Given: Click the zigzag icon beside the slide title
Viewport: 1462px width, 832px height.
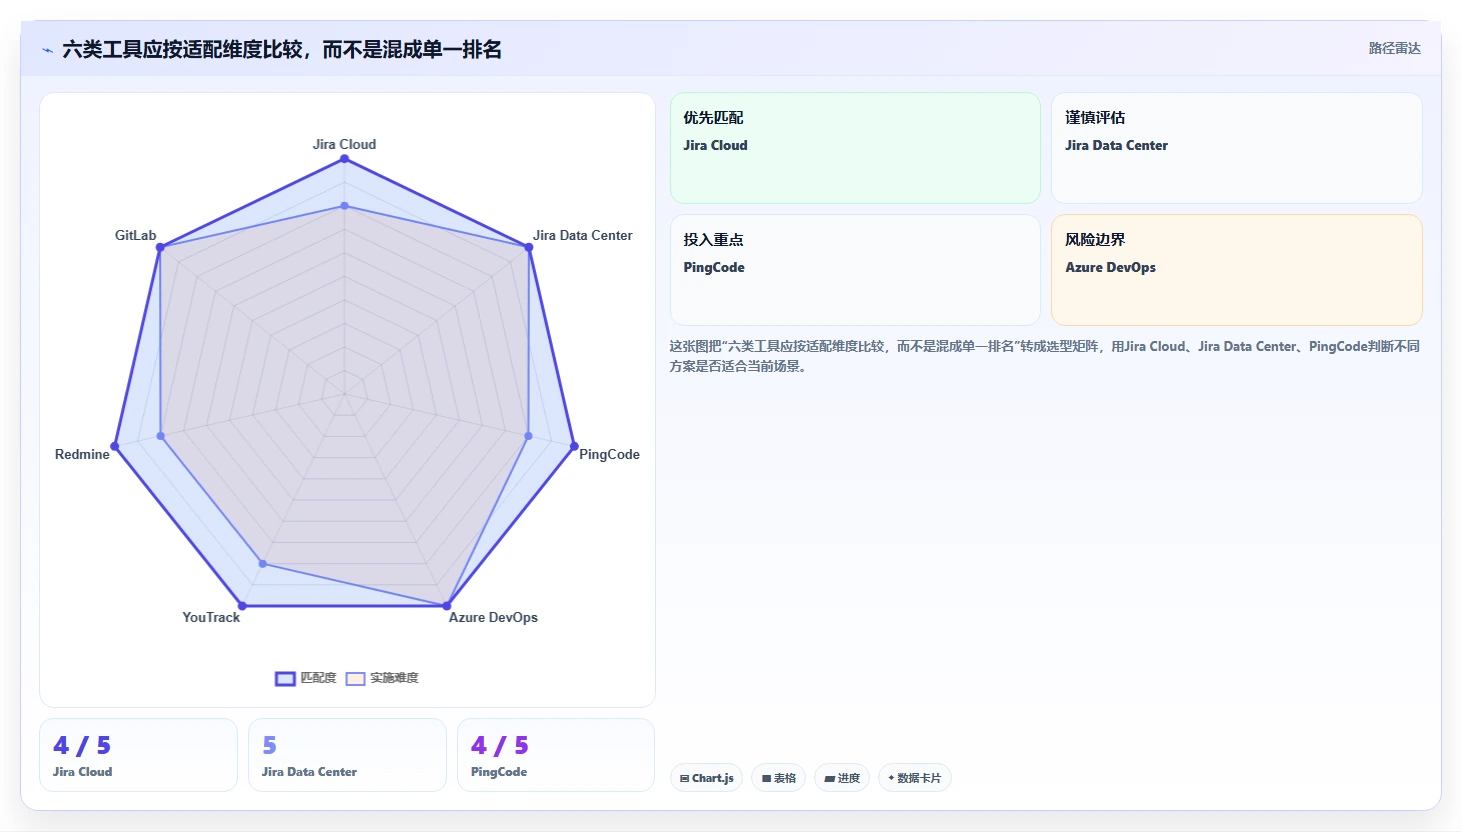Looking at the screenshot, I should click(47, 50).
